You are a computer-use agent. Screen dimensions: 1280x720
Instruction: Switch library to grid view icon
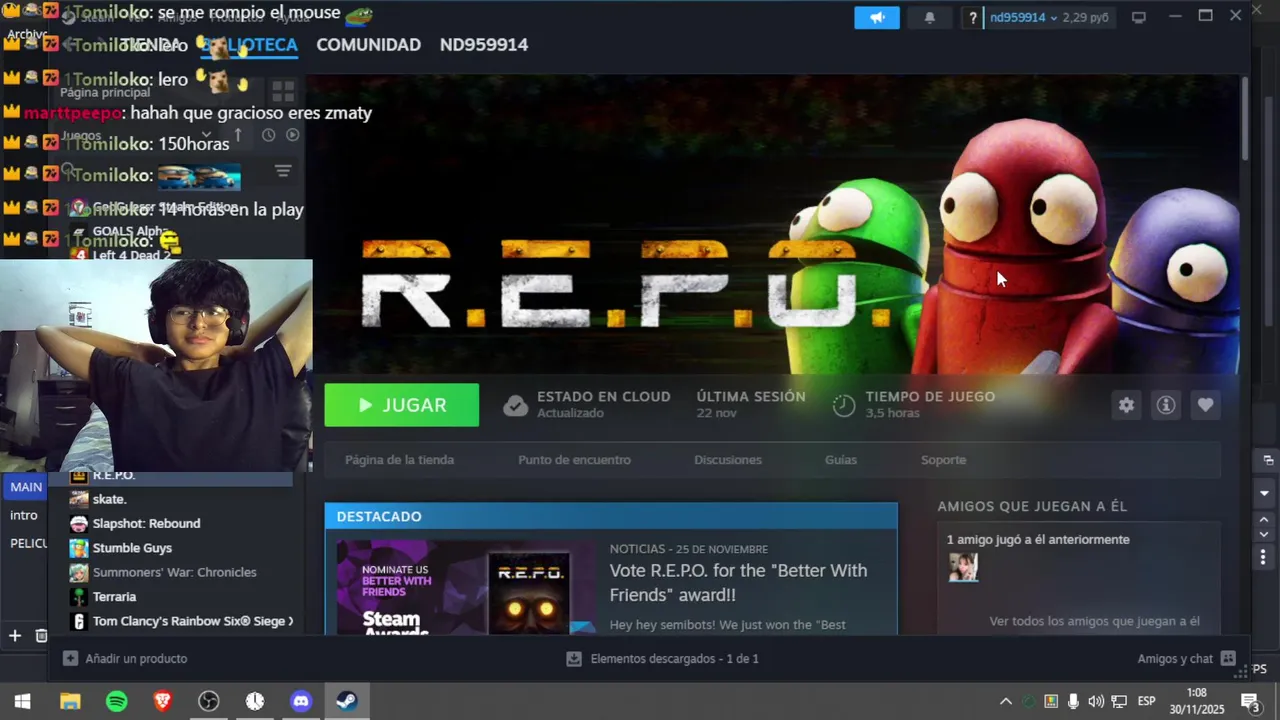point(283,91)
